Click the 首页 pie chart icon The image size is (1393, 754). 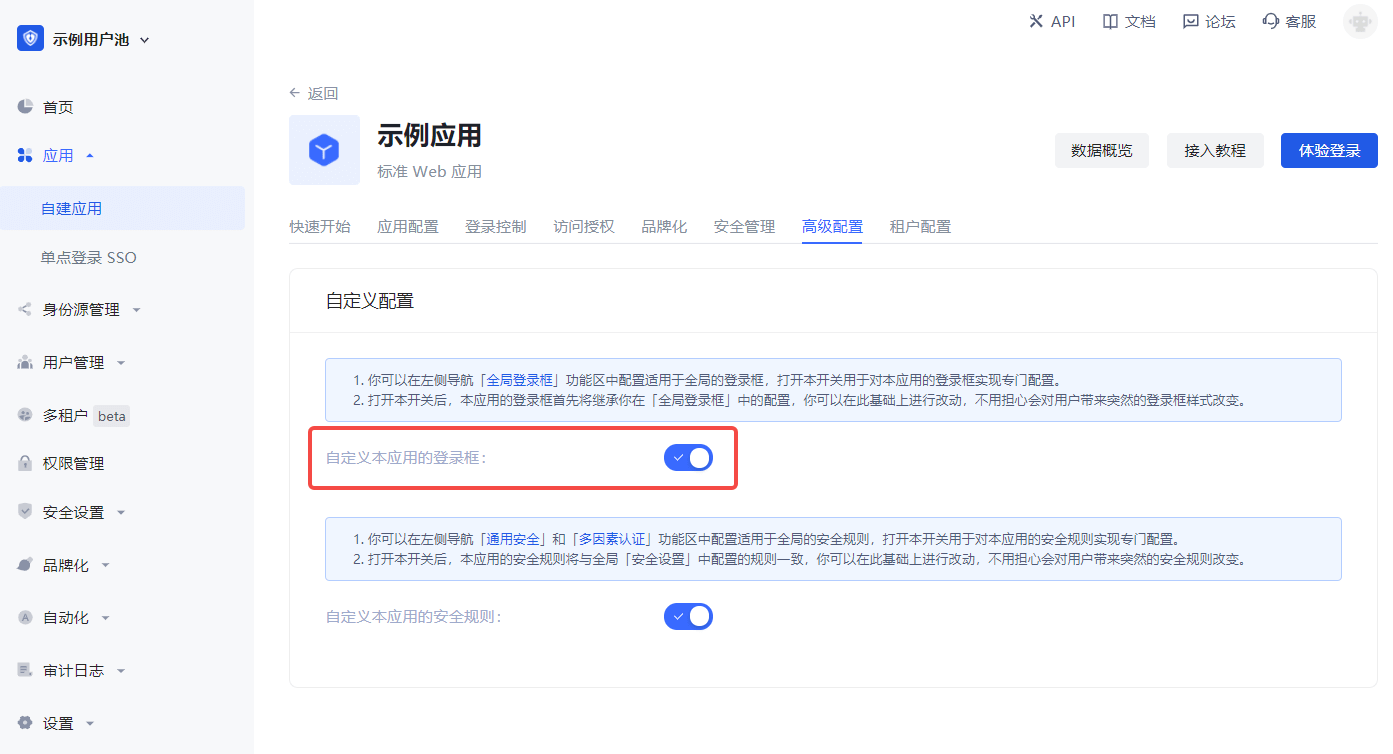[x=25, y=107]
